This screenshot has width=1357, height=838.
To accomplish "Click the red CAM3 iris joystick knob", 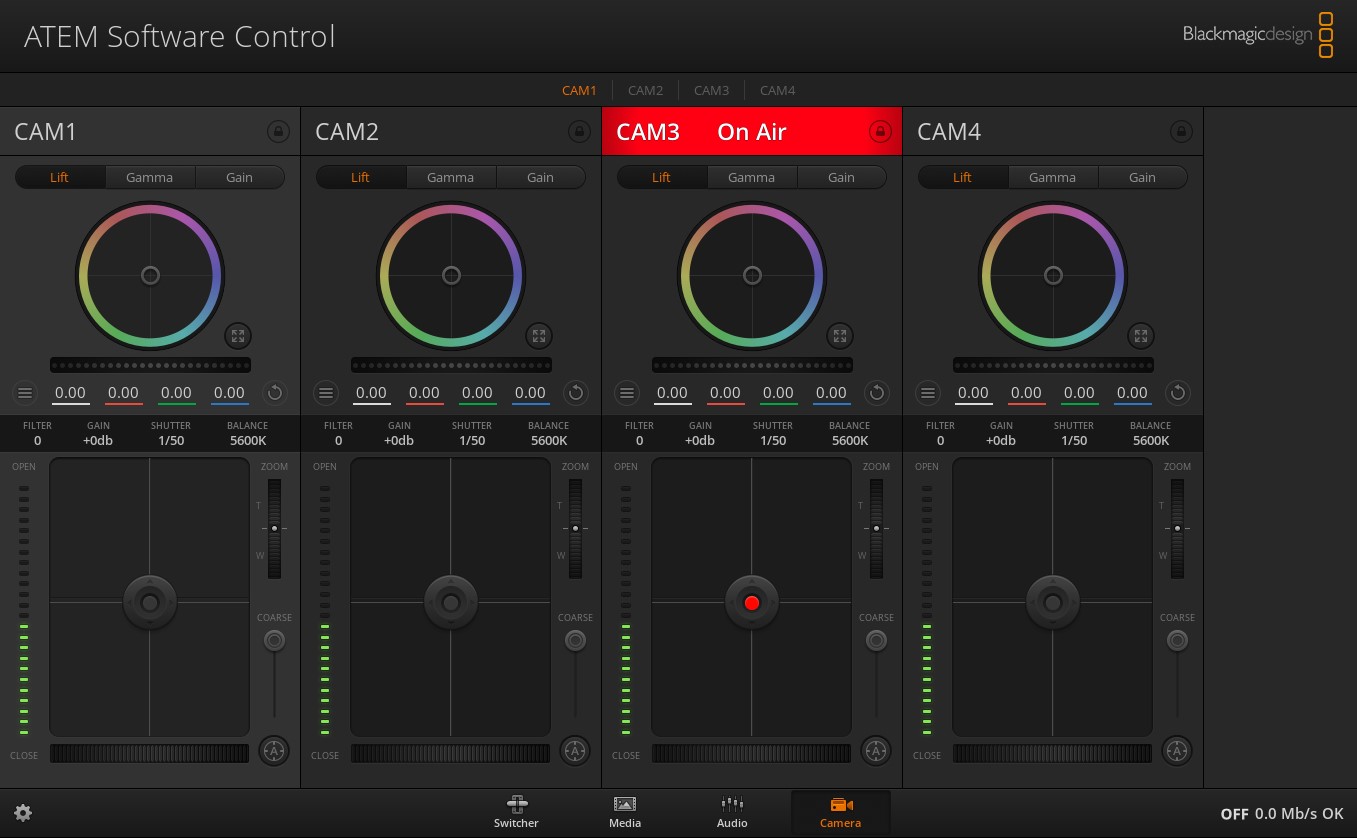I will tap(752, 602).
